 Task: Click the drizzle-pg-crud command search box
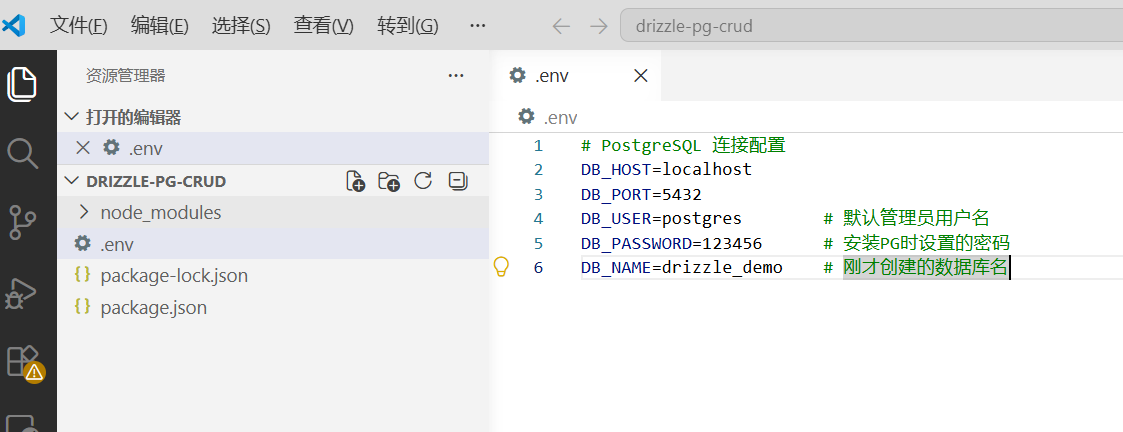tap(871, 27)
